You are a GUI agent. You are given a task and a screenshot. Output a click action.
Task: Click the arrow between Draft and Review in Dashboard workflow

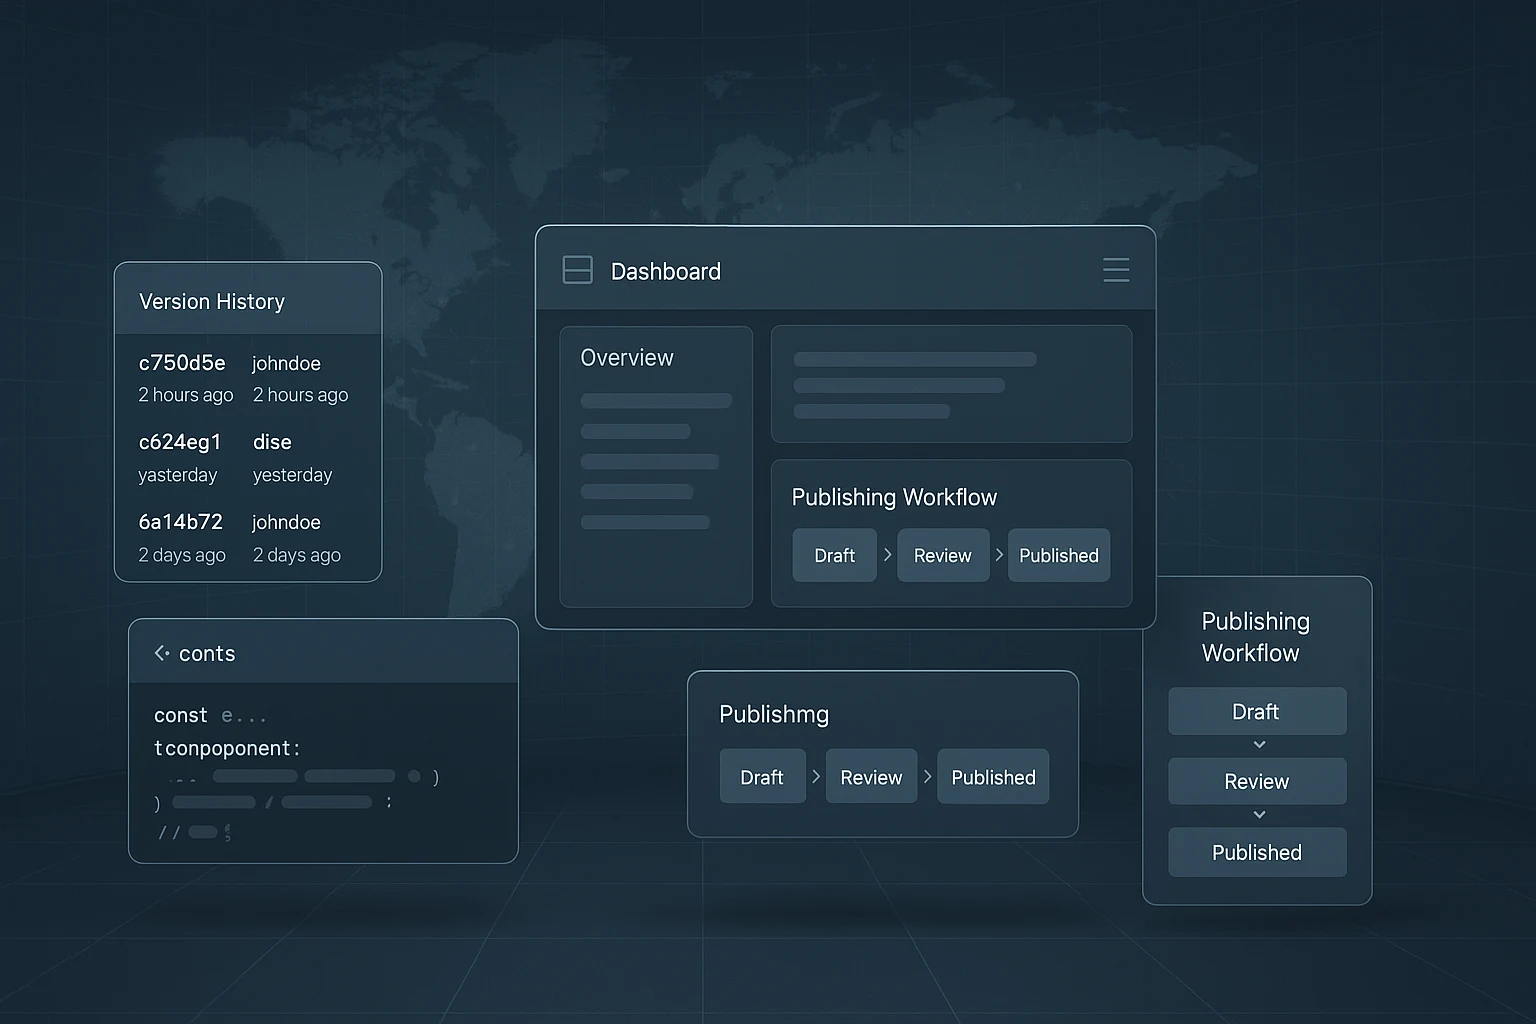886,555
